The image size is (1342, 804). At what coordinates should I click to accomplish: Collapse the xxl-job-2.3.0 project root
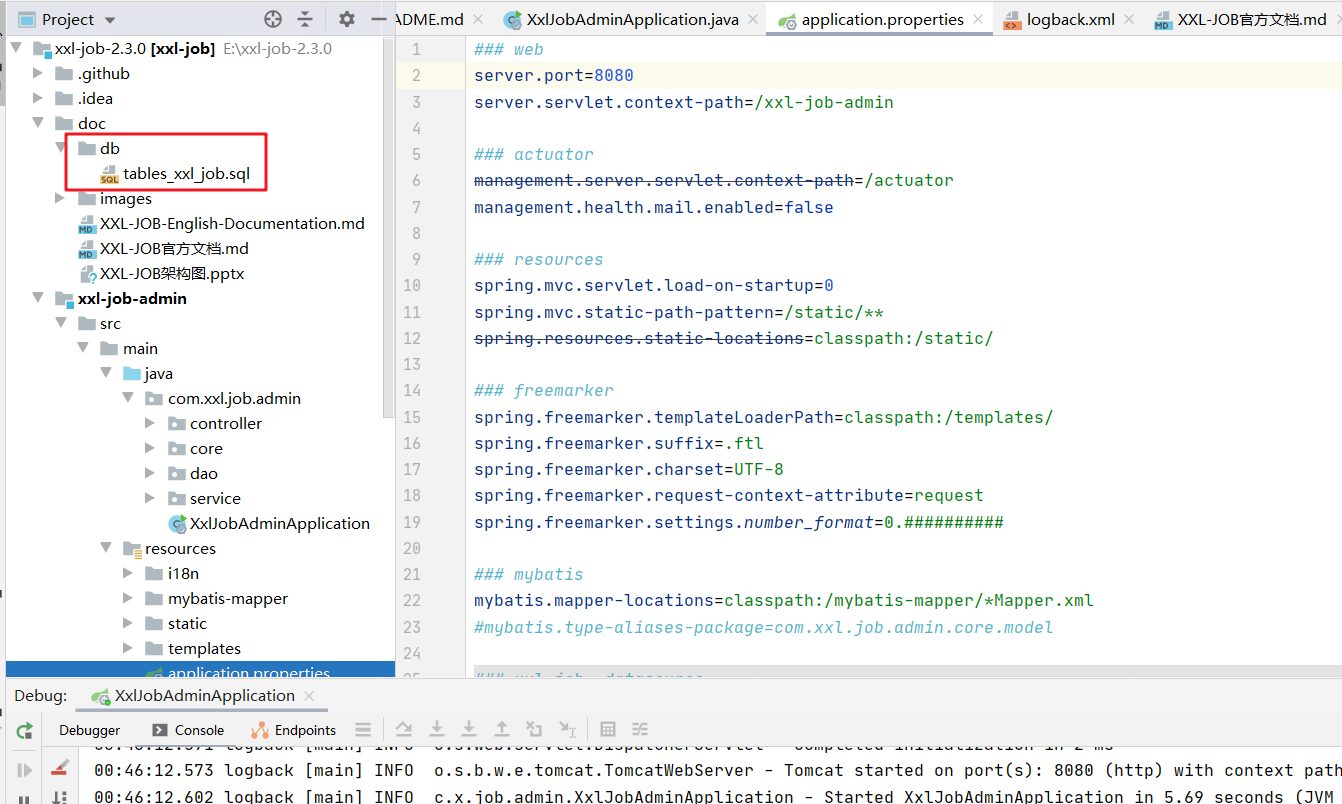click(16, 48)
